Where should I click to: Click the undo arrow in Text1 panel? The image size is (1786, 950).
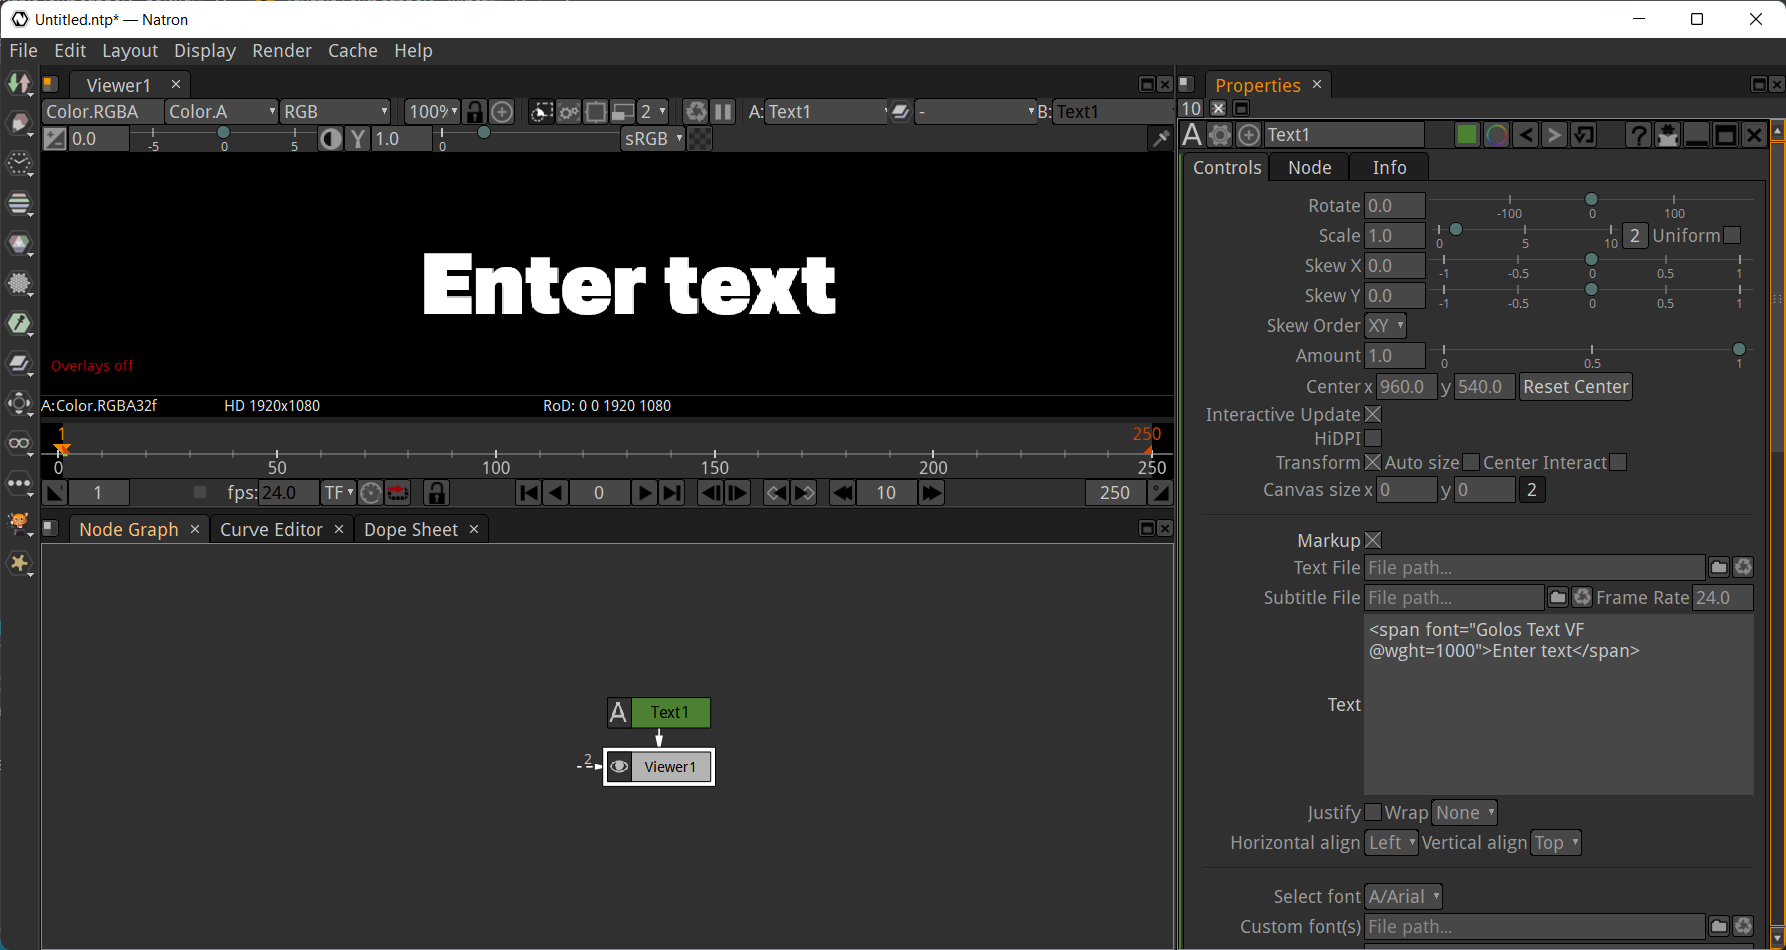(1525, 135)
